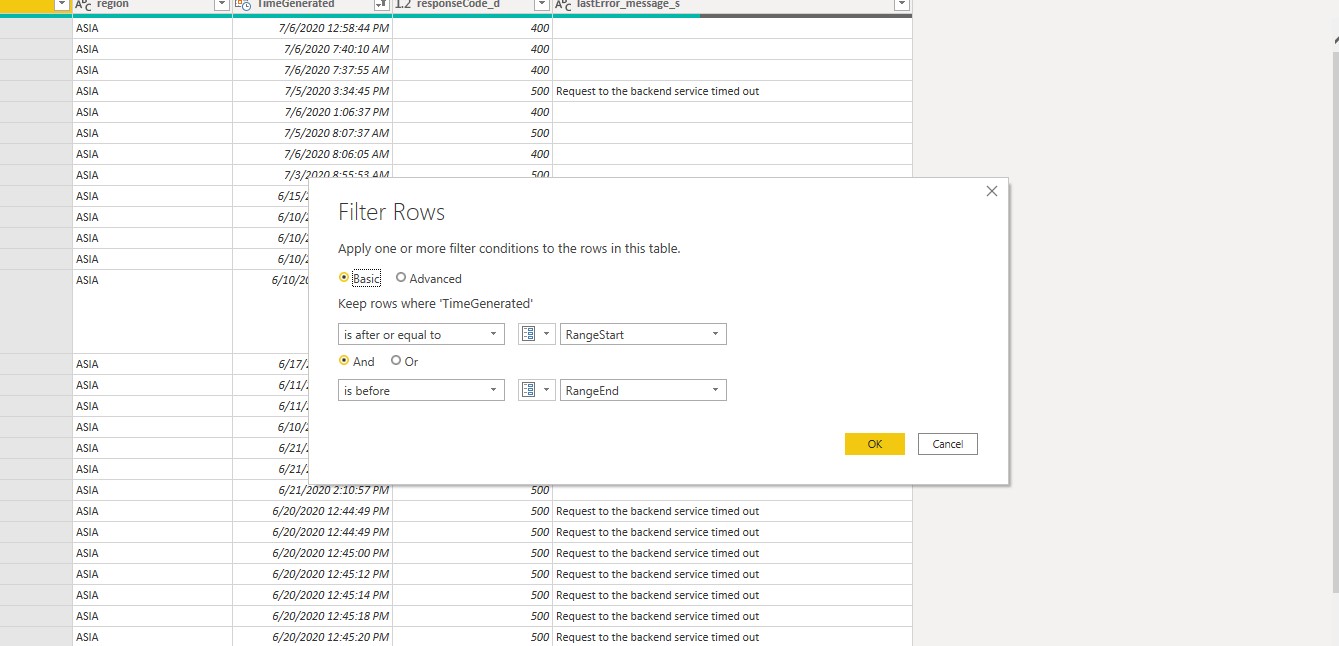This screenshot has width=1339, height=646.
Task: Open value type picker for RangeStart condition
Action: point(536,334)
